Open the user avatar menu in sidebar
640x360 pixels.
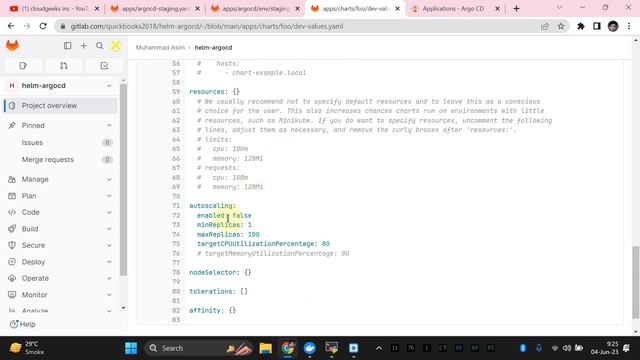[116, 46]
